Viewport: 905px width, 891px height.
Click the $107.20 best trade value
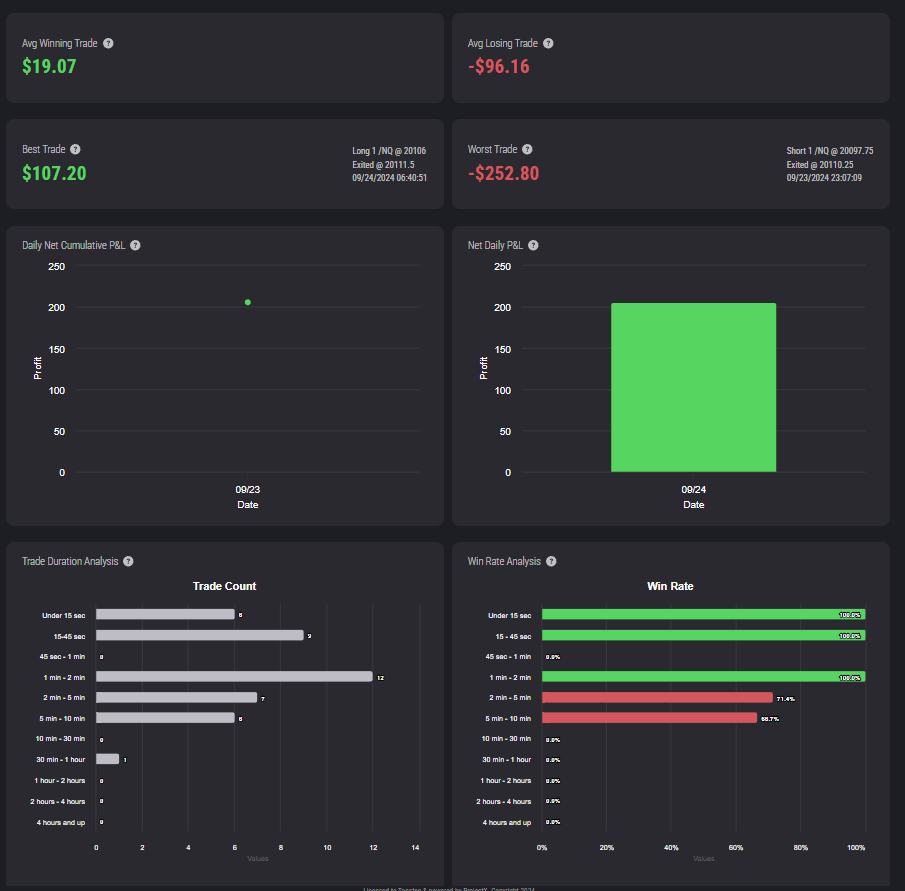(x=54, y=173)
